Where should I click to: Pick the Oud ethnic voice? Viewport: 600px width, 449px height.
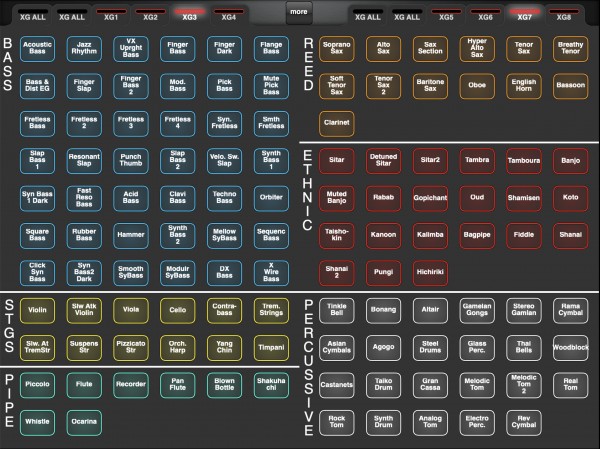[x=477, y=198]
